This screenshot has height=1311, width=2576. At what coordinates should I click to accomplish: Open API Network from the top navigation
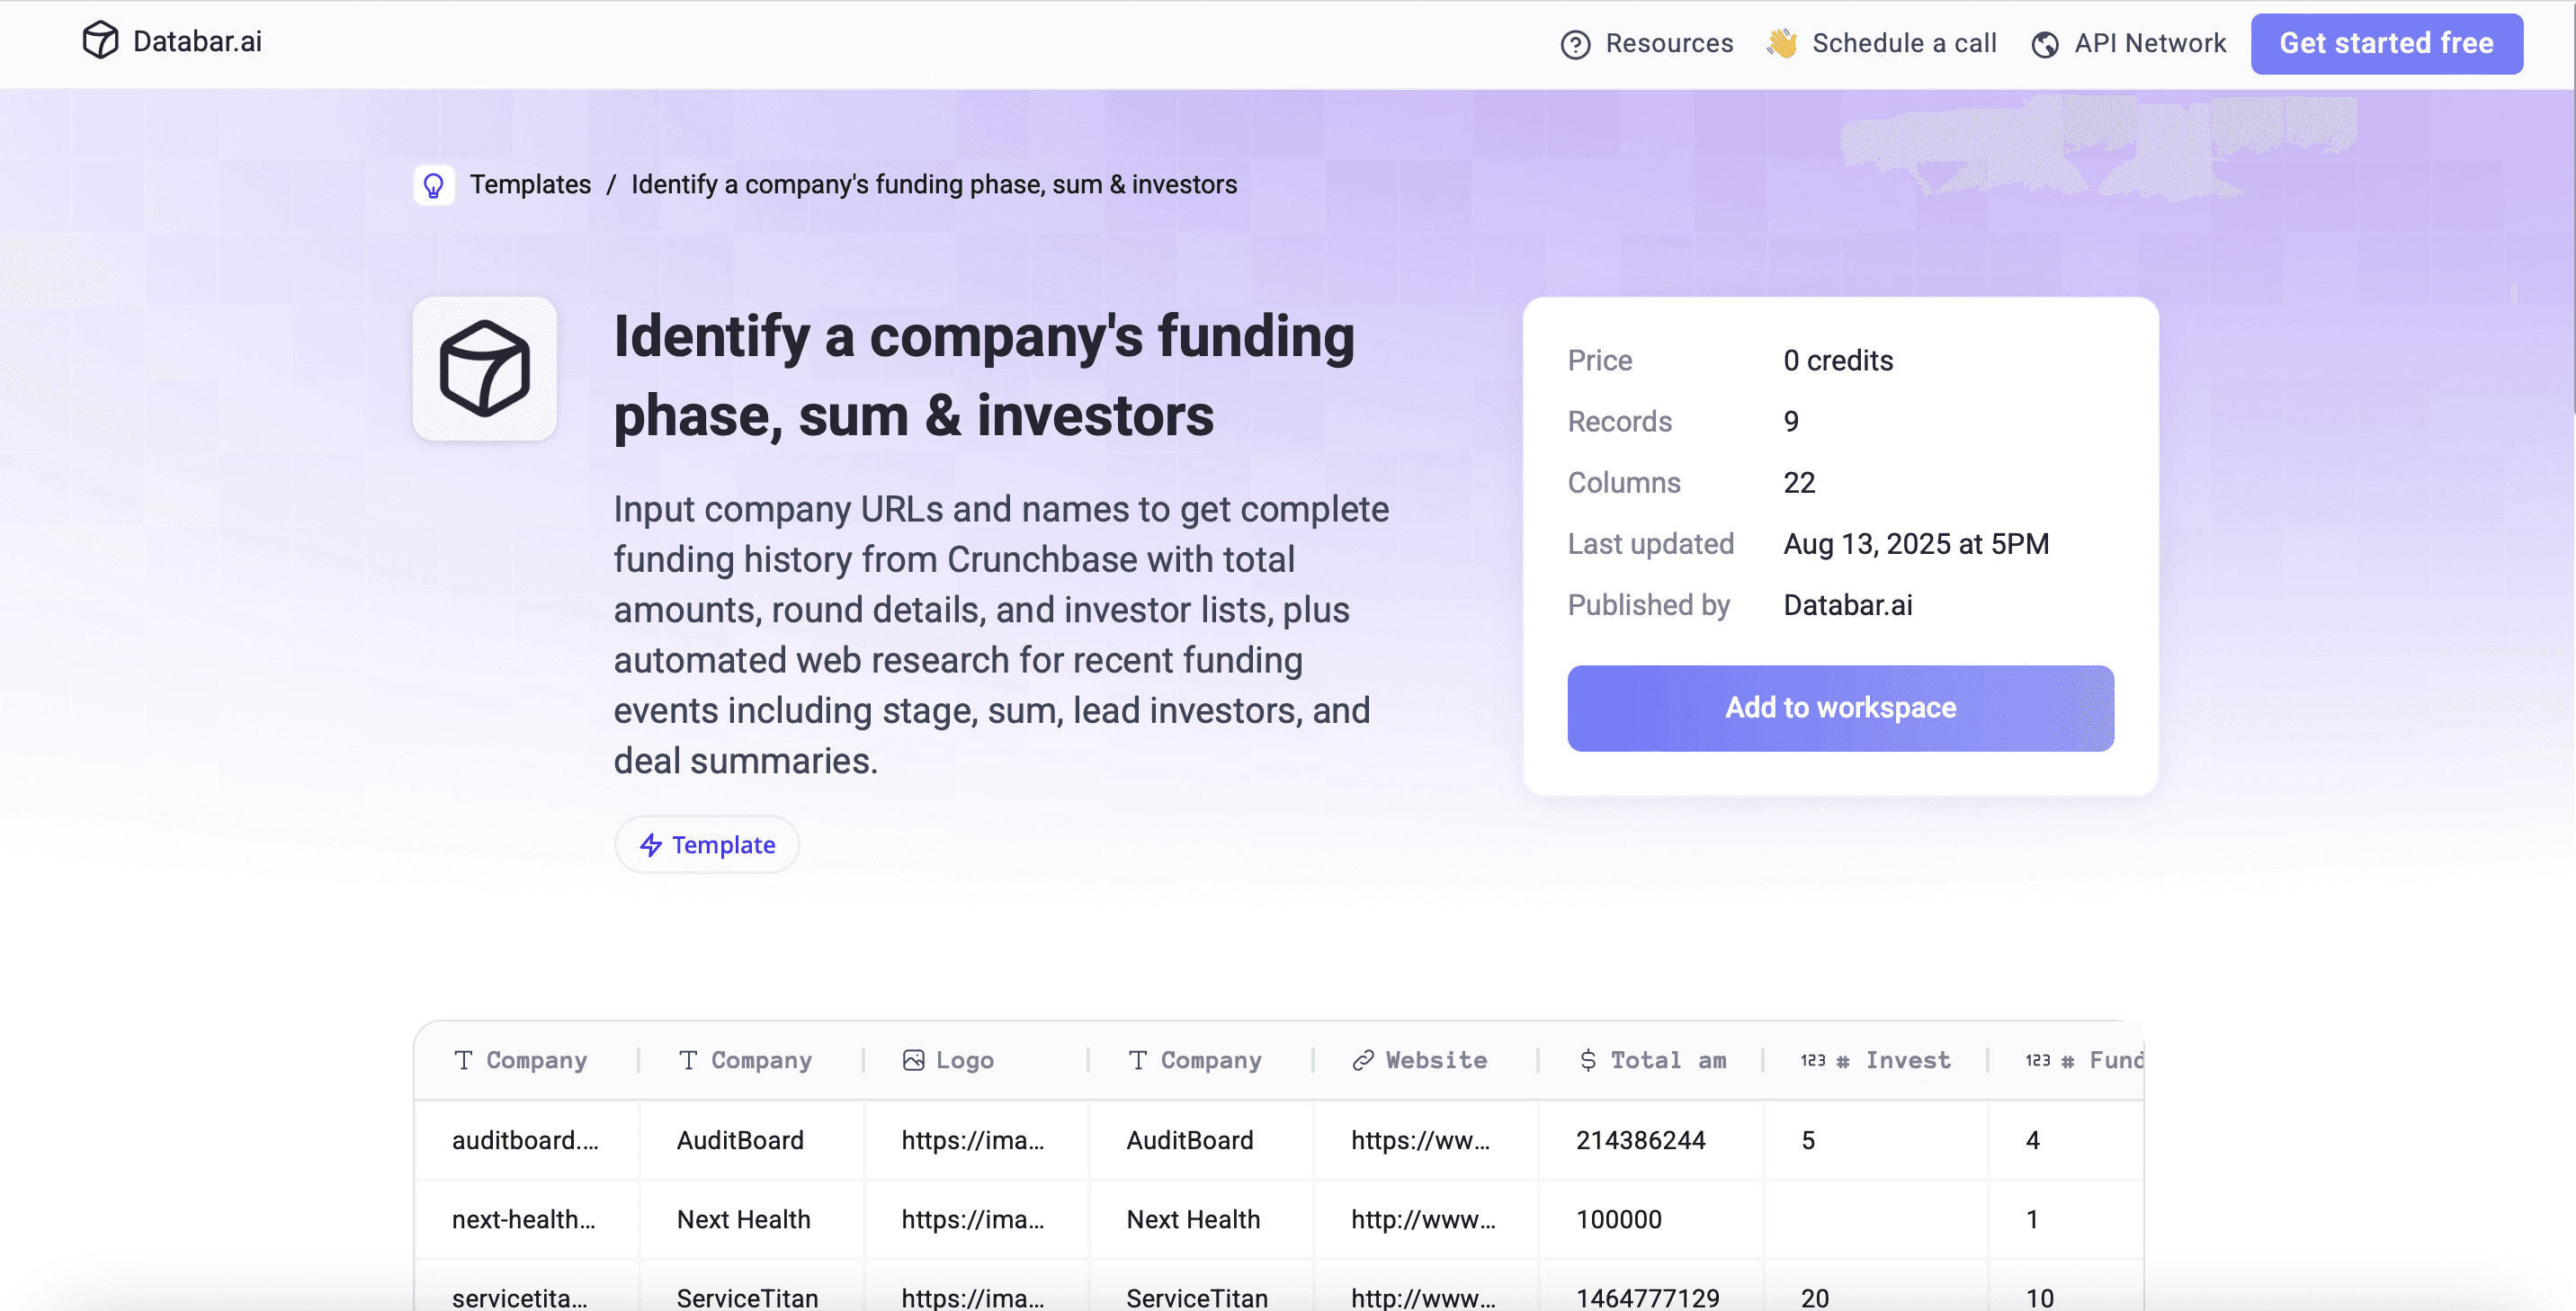pyautogui.click(x=2150, y=44)
